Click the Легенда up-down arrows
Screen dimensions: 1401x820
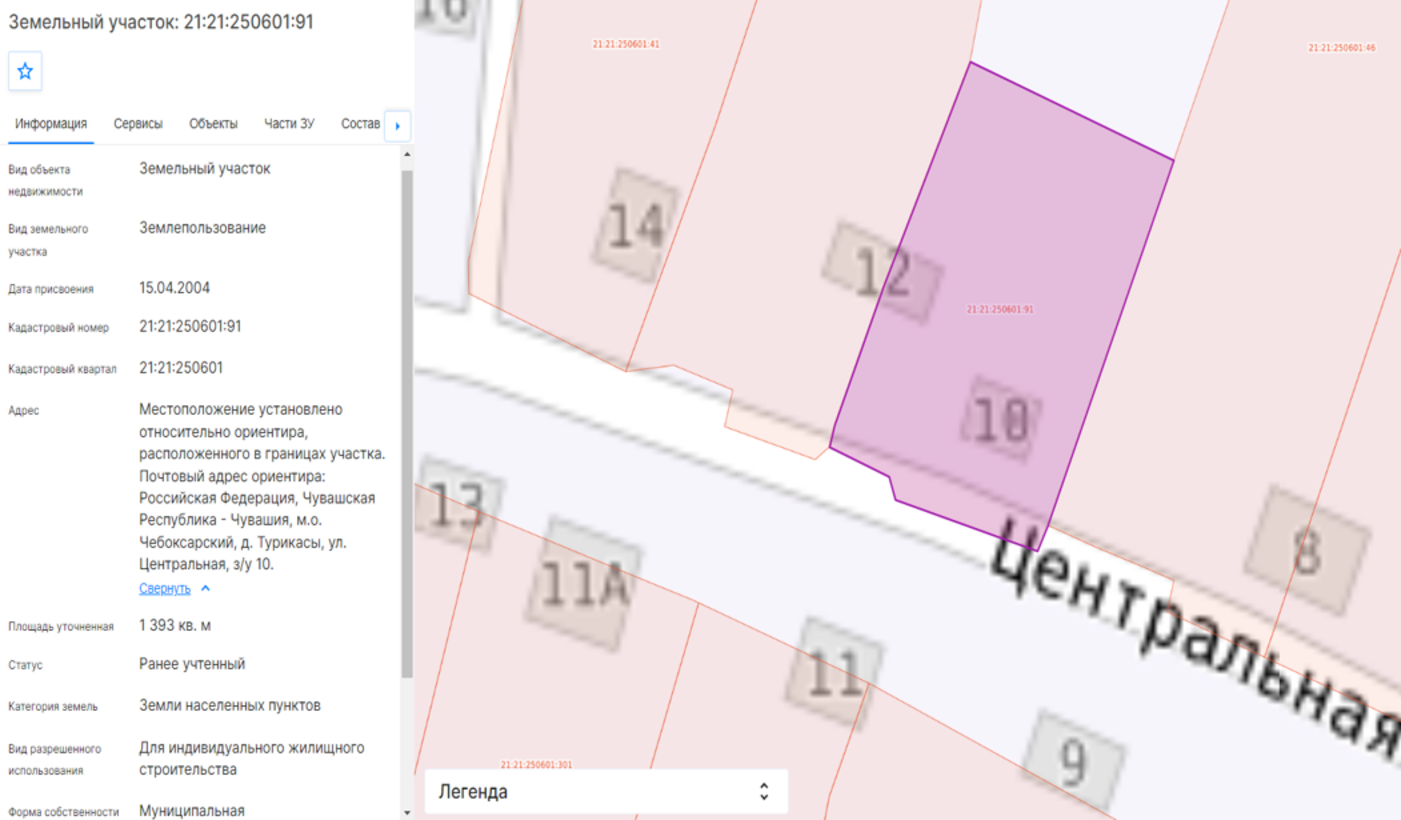pyautogui.click(x=764, y=792)
